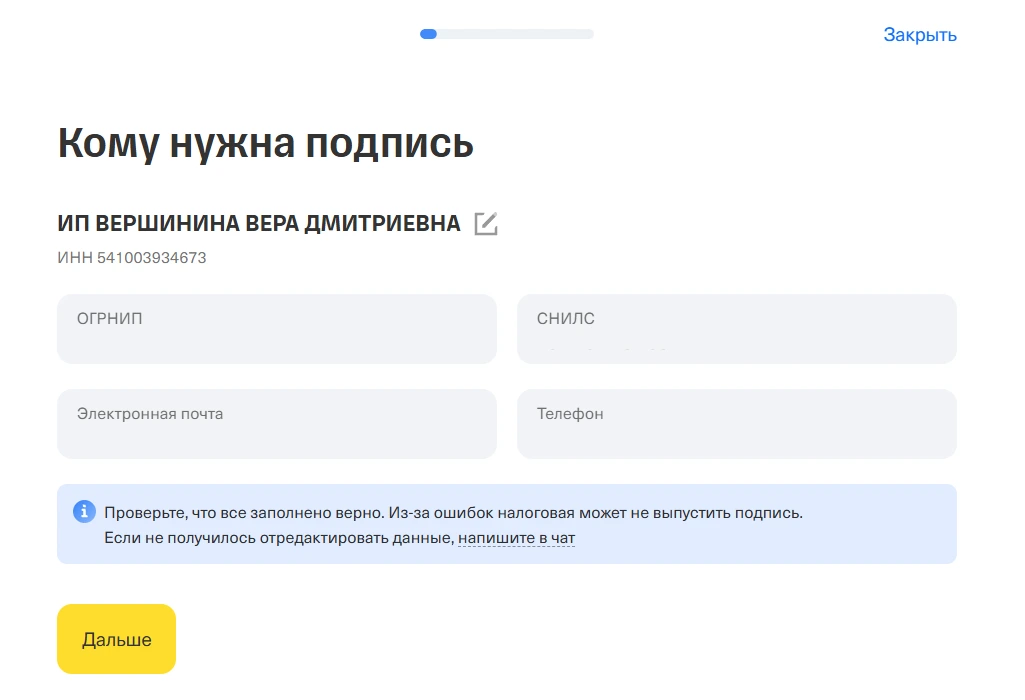Click the Электронная почта label text
This screenshot has width=1025, height=700.
(150, 413)
